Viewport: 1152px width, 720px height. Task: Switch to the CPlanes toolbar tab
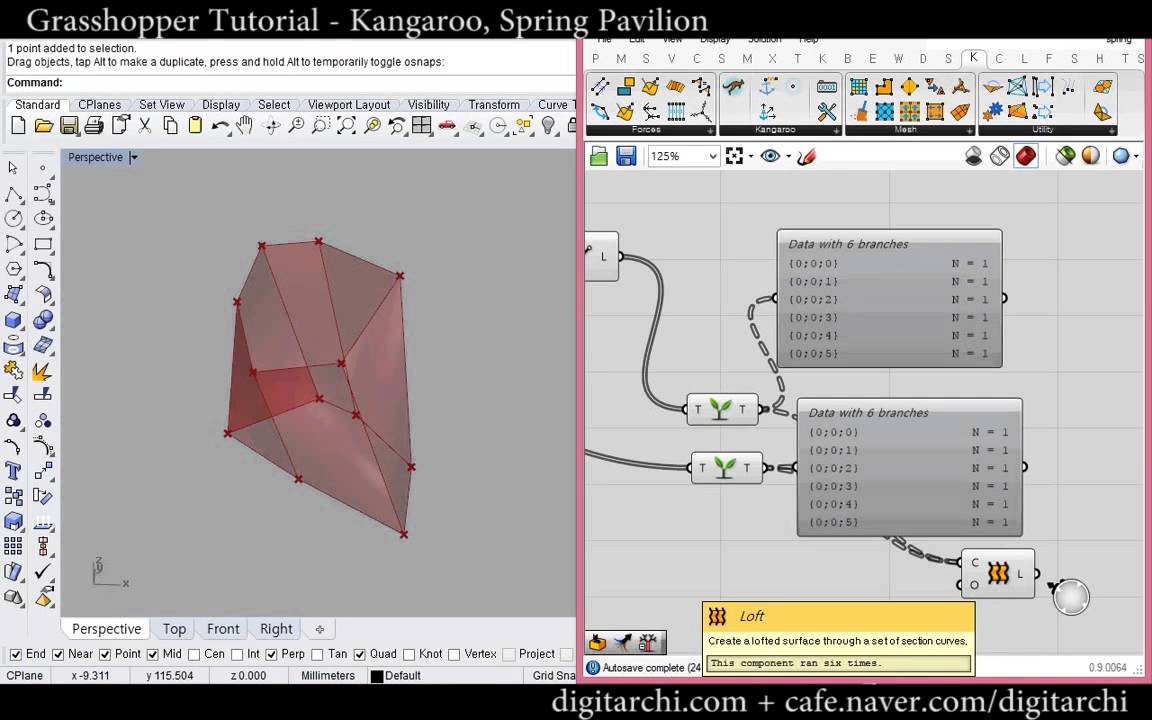[99, 105]
